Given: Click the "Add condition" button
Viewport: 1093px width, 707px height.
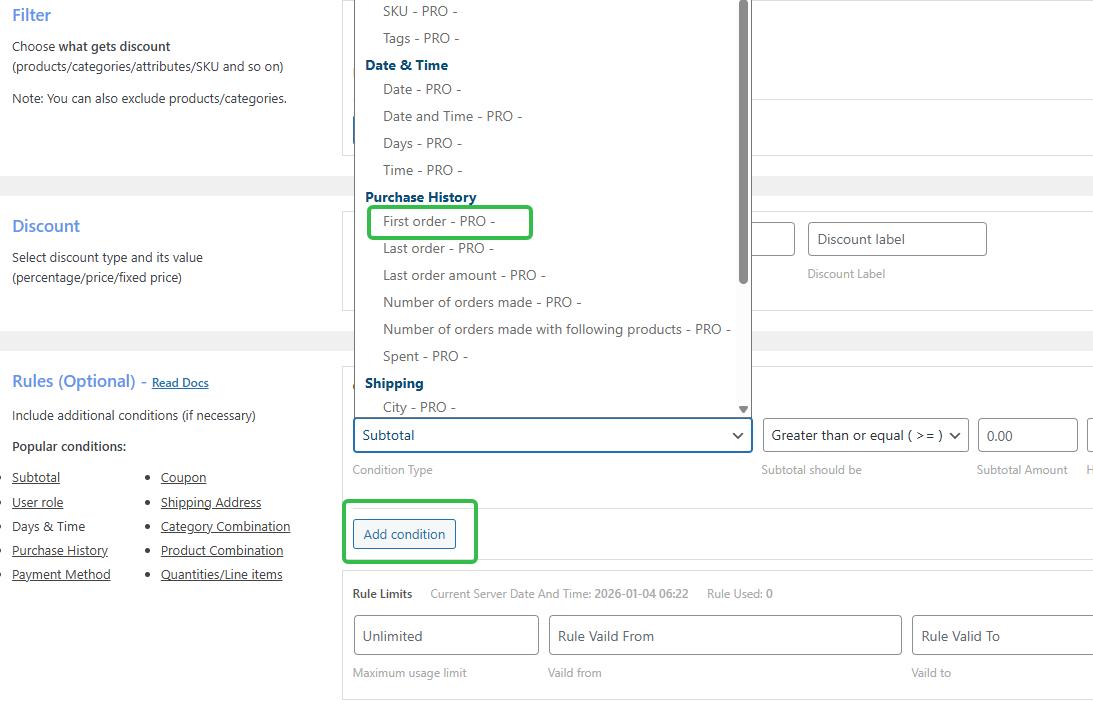Looking at the screenshot, I should 404,535.
